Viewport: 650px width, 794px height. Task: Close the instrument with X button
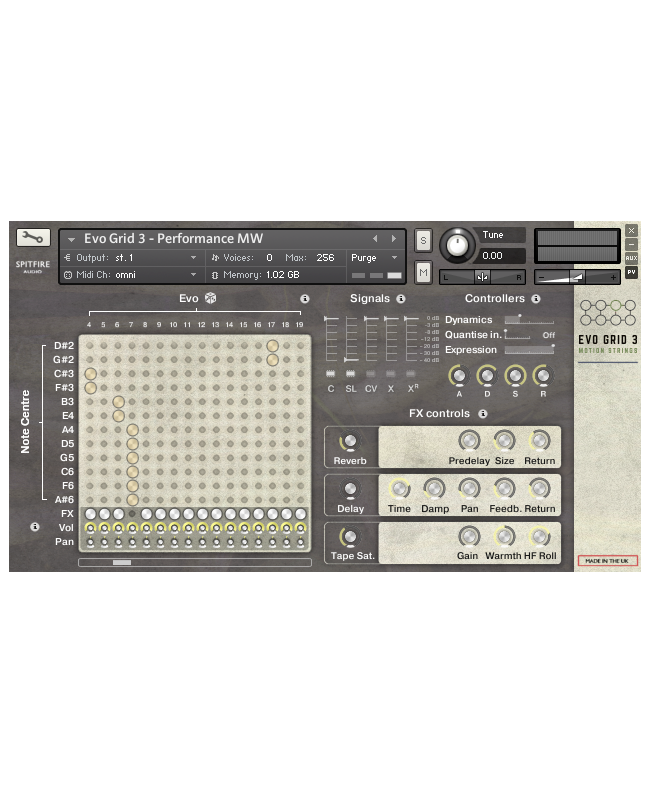tap(631, 230)
